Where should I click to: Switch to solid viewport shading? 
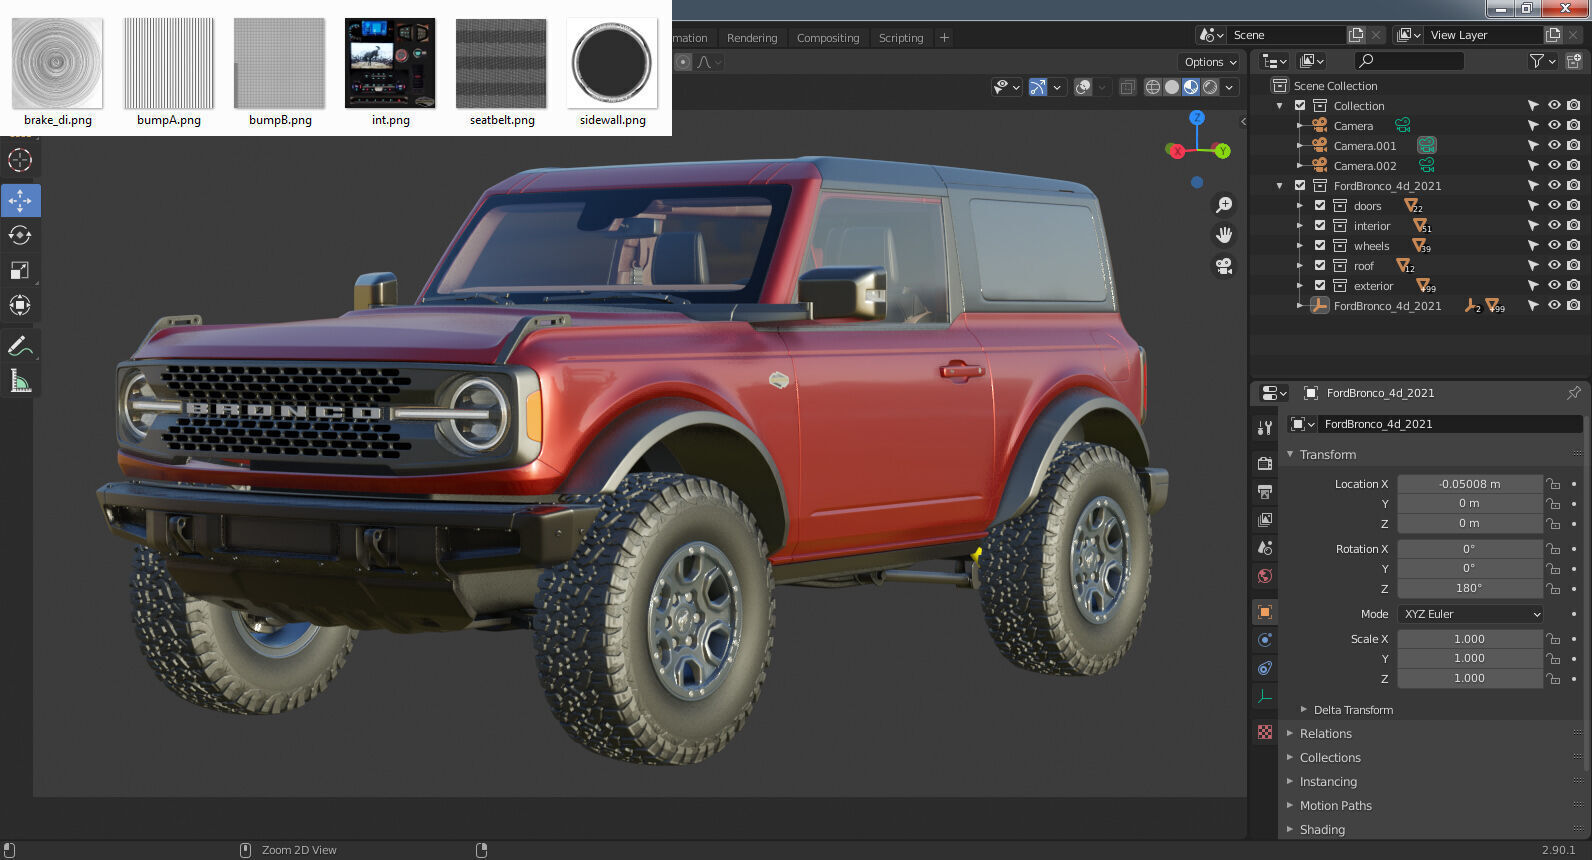pyautogui.click(x=1172, y=87)
